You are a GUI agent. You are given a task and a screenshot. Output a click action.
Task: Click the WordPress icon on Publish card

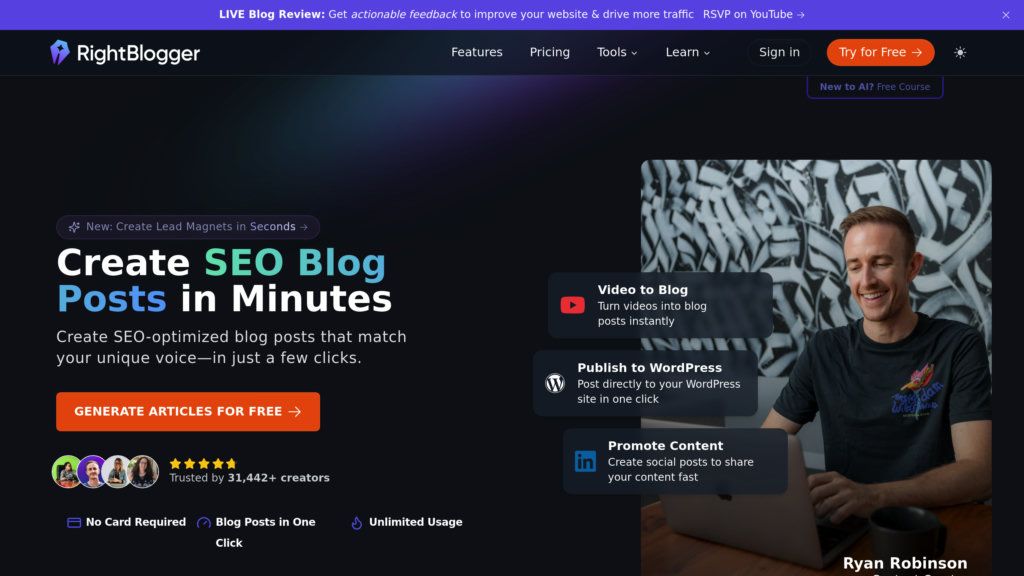click(555, 383)
